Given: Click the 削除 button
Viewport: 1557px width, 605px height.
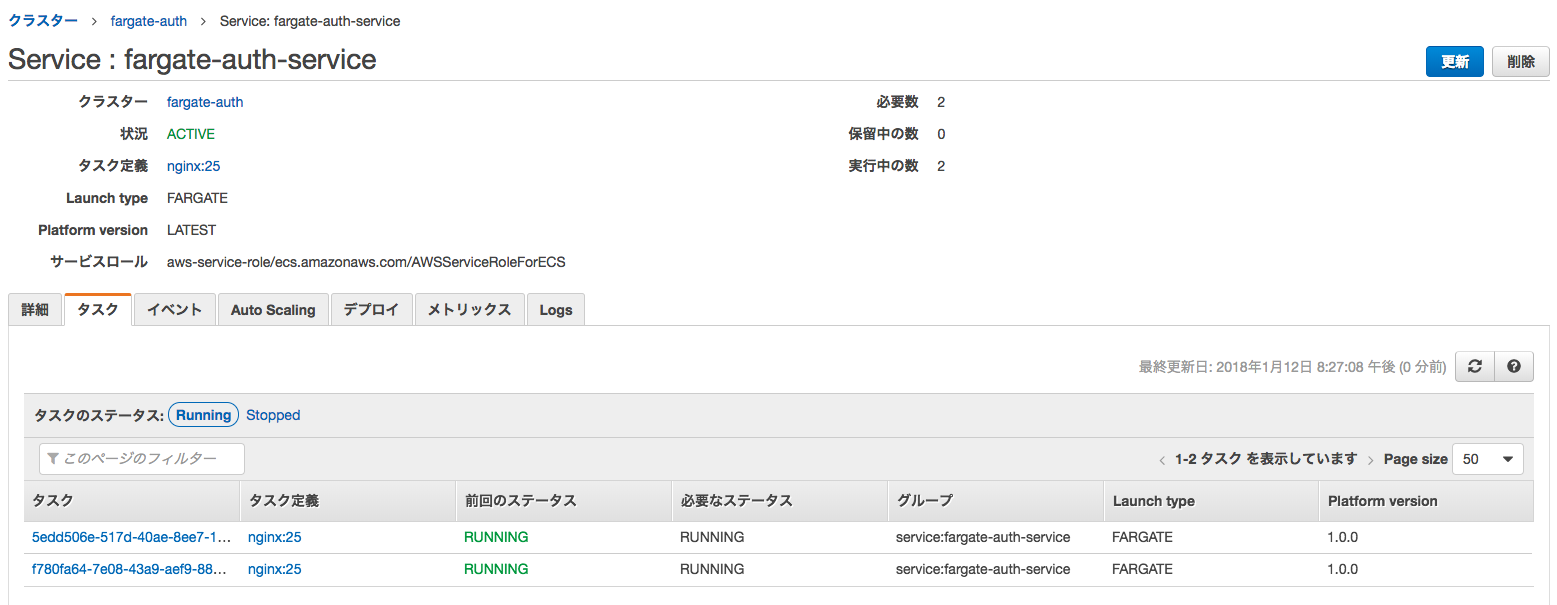Looking at the screenshot, I should coord(1520,61).
